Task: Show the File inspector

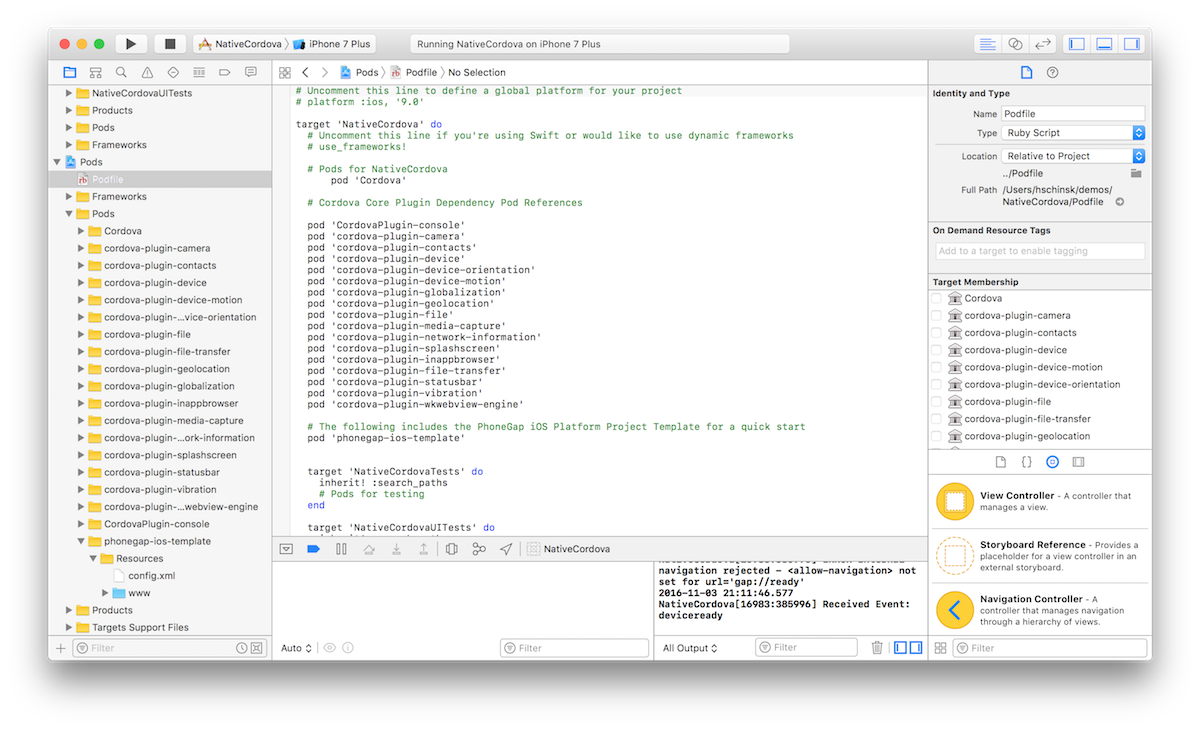Action: pos(1026,72)
